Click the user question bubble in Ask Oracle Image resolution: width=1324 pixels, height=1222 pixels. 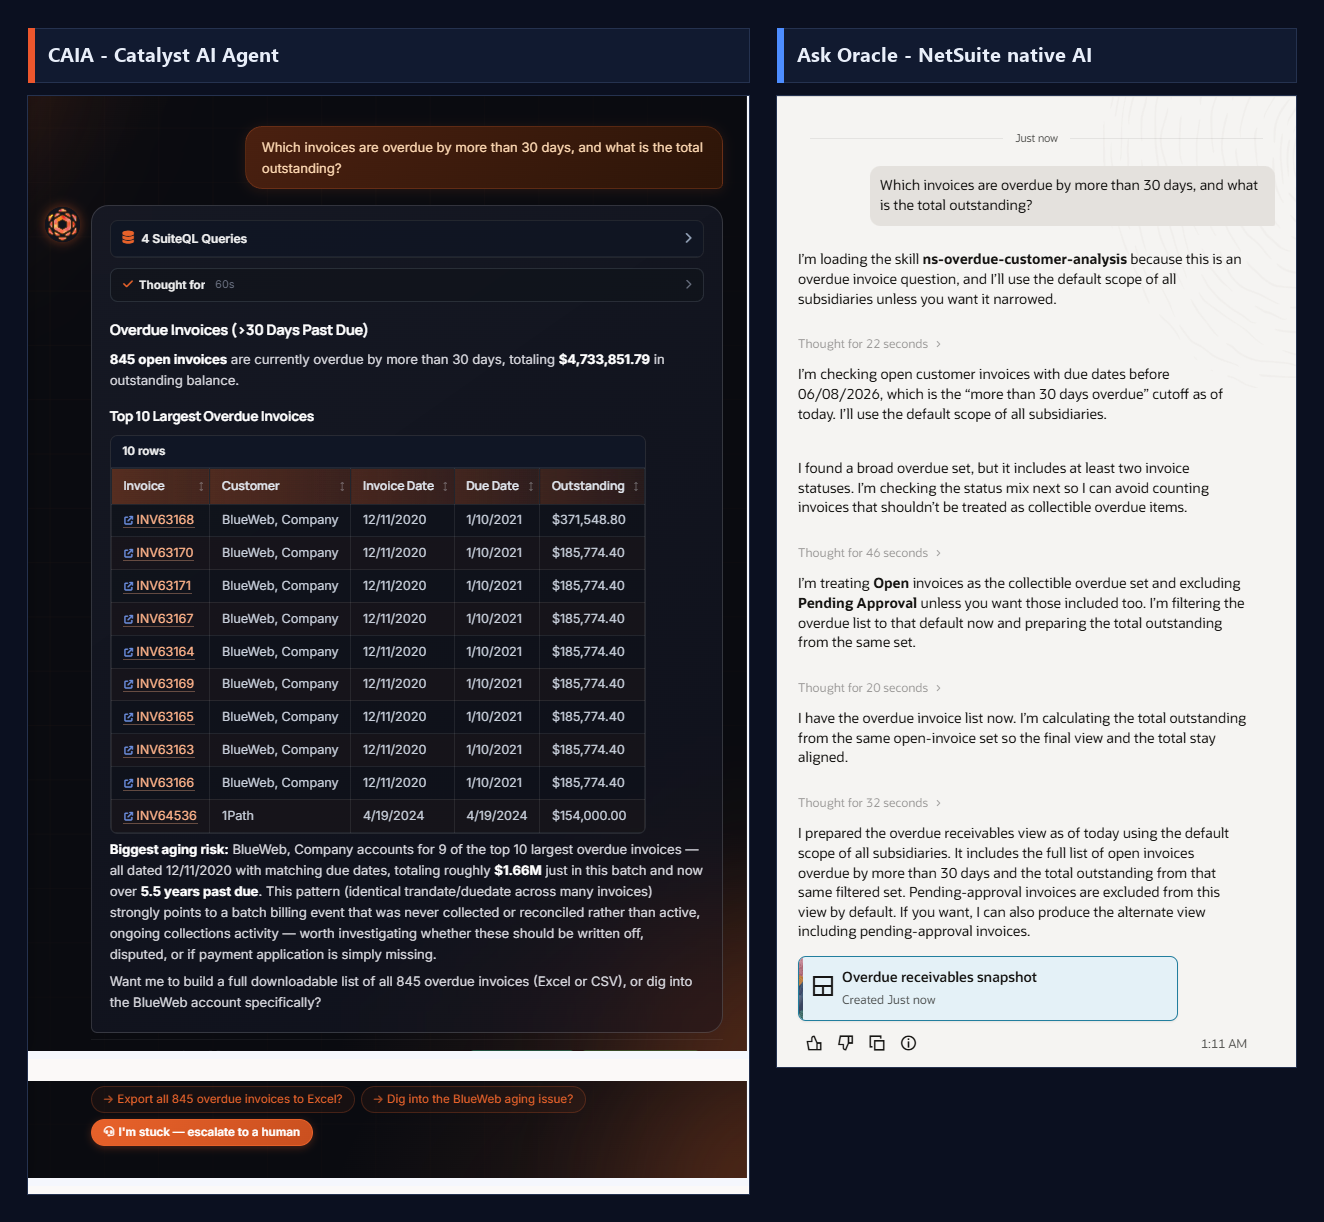point(1072,195)
